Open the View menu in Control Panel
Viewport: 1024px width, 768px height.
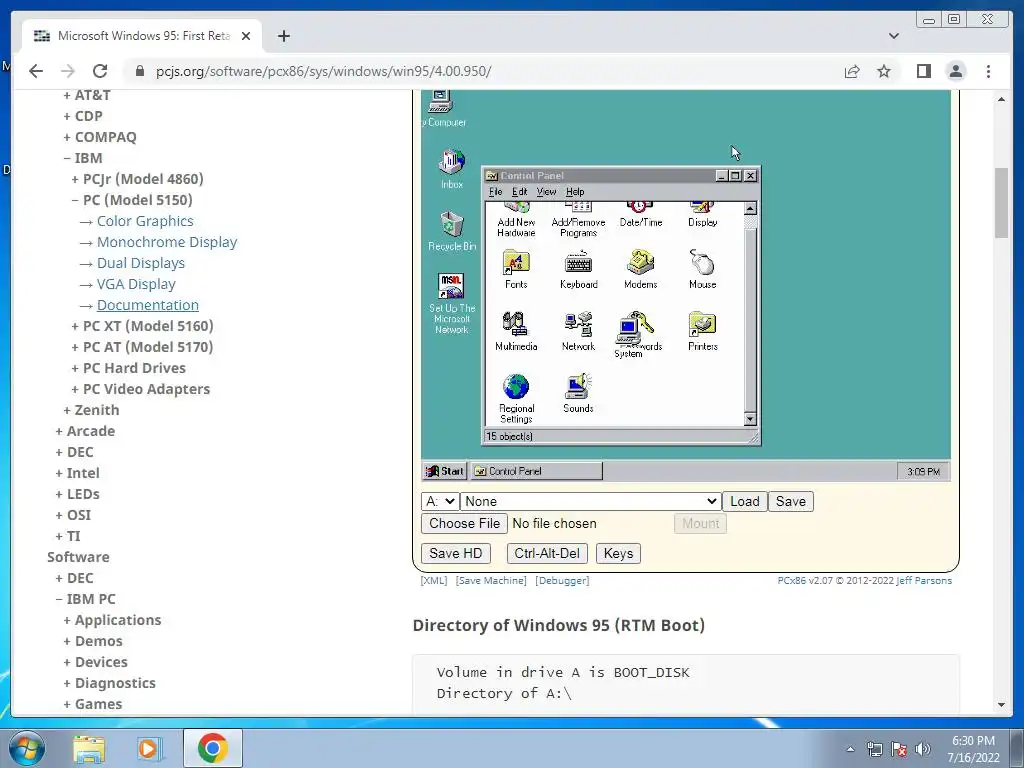pos(546,192)
